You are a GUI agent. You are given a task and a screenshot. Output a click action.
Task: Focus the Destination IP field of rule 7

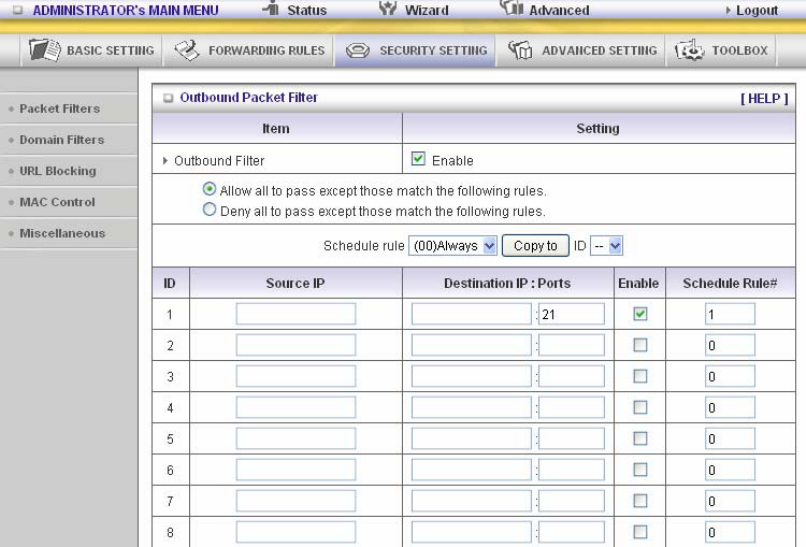(x=471, y=501)
